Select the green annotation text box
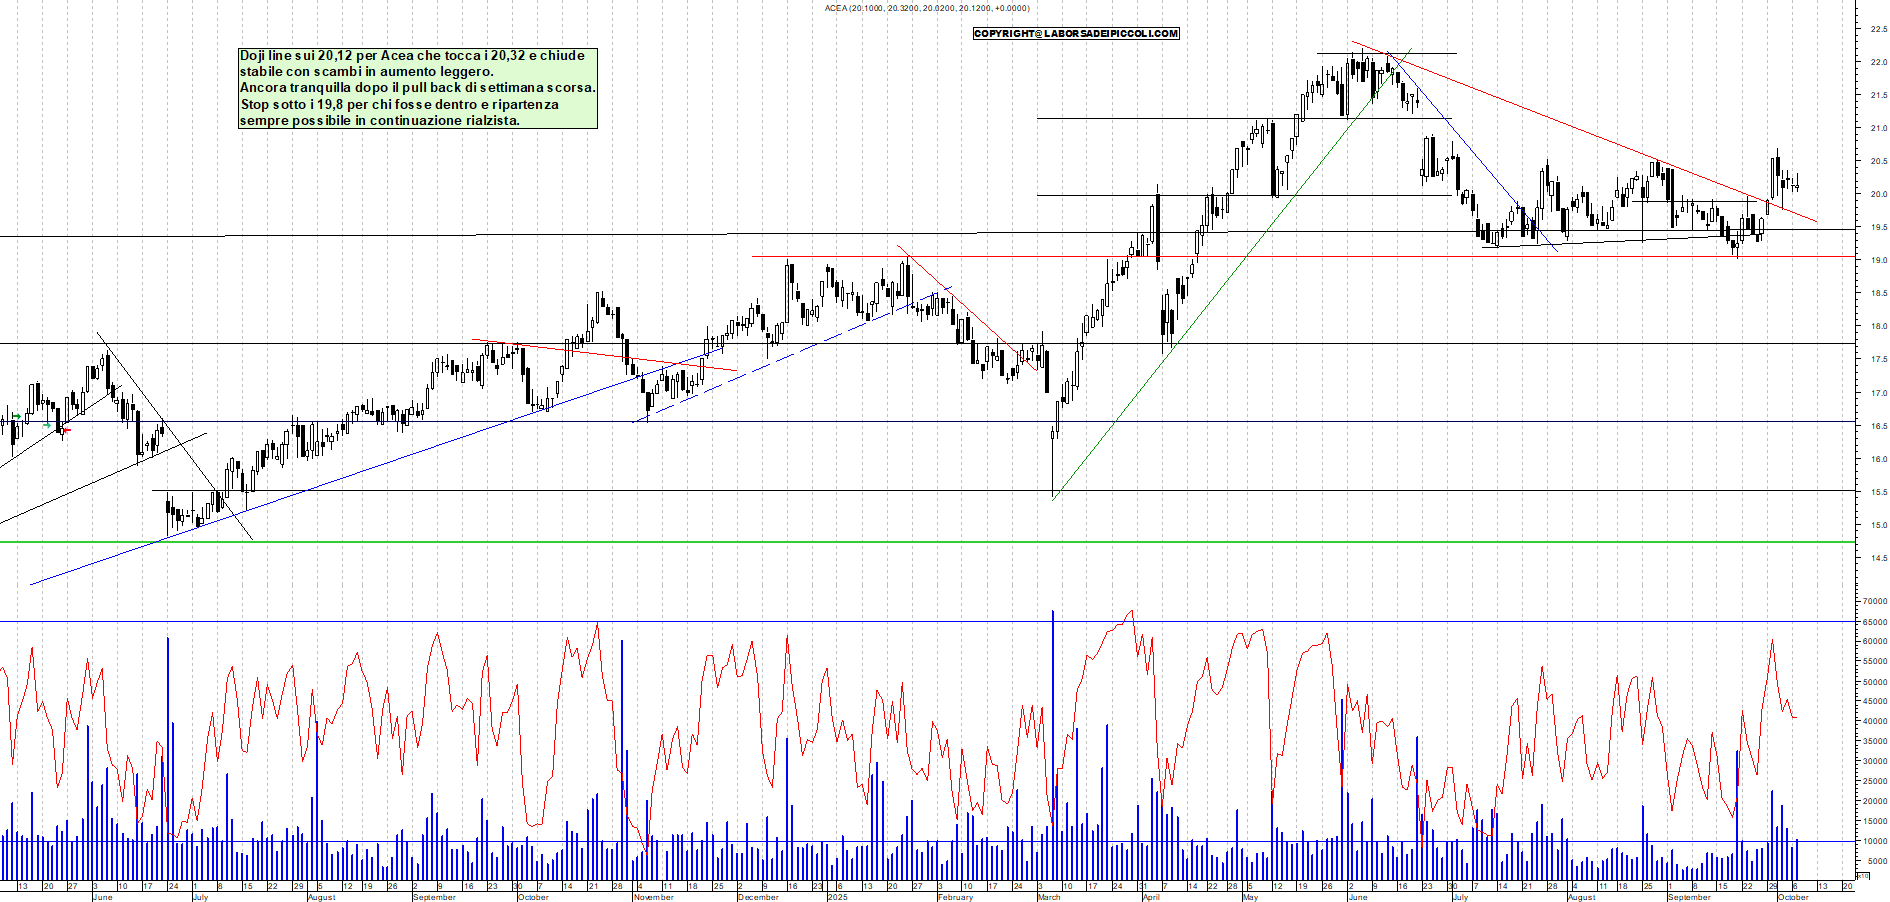 click(x=418, y=88)
